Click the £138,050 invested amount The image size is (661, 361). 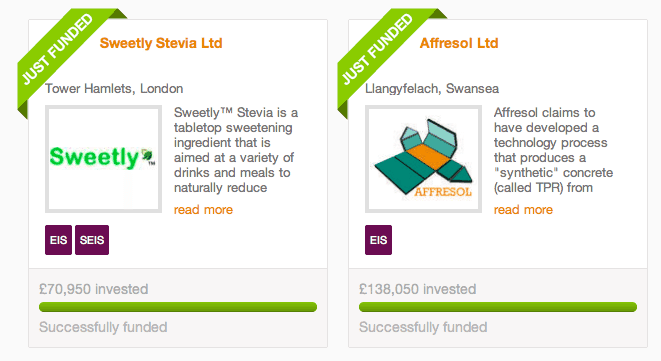pos(417,289)
